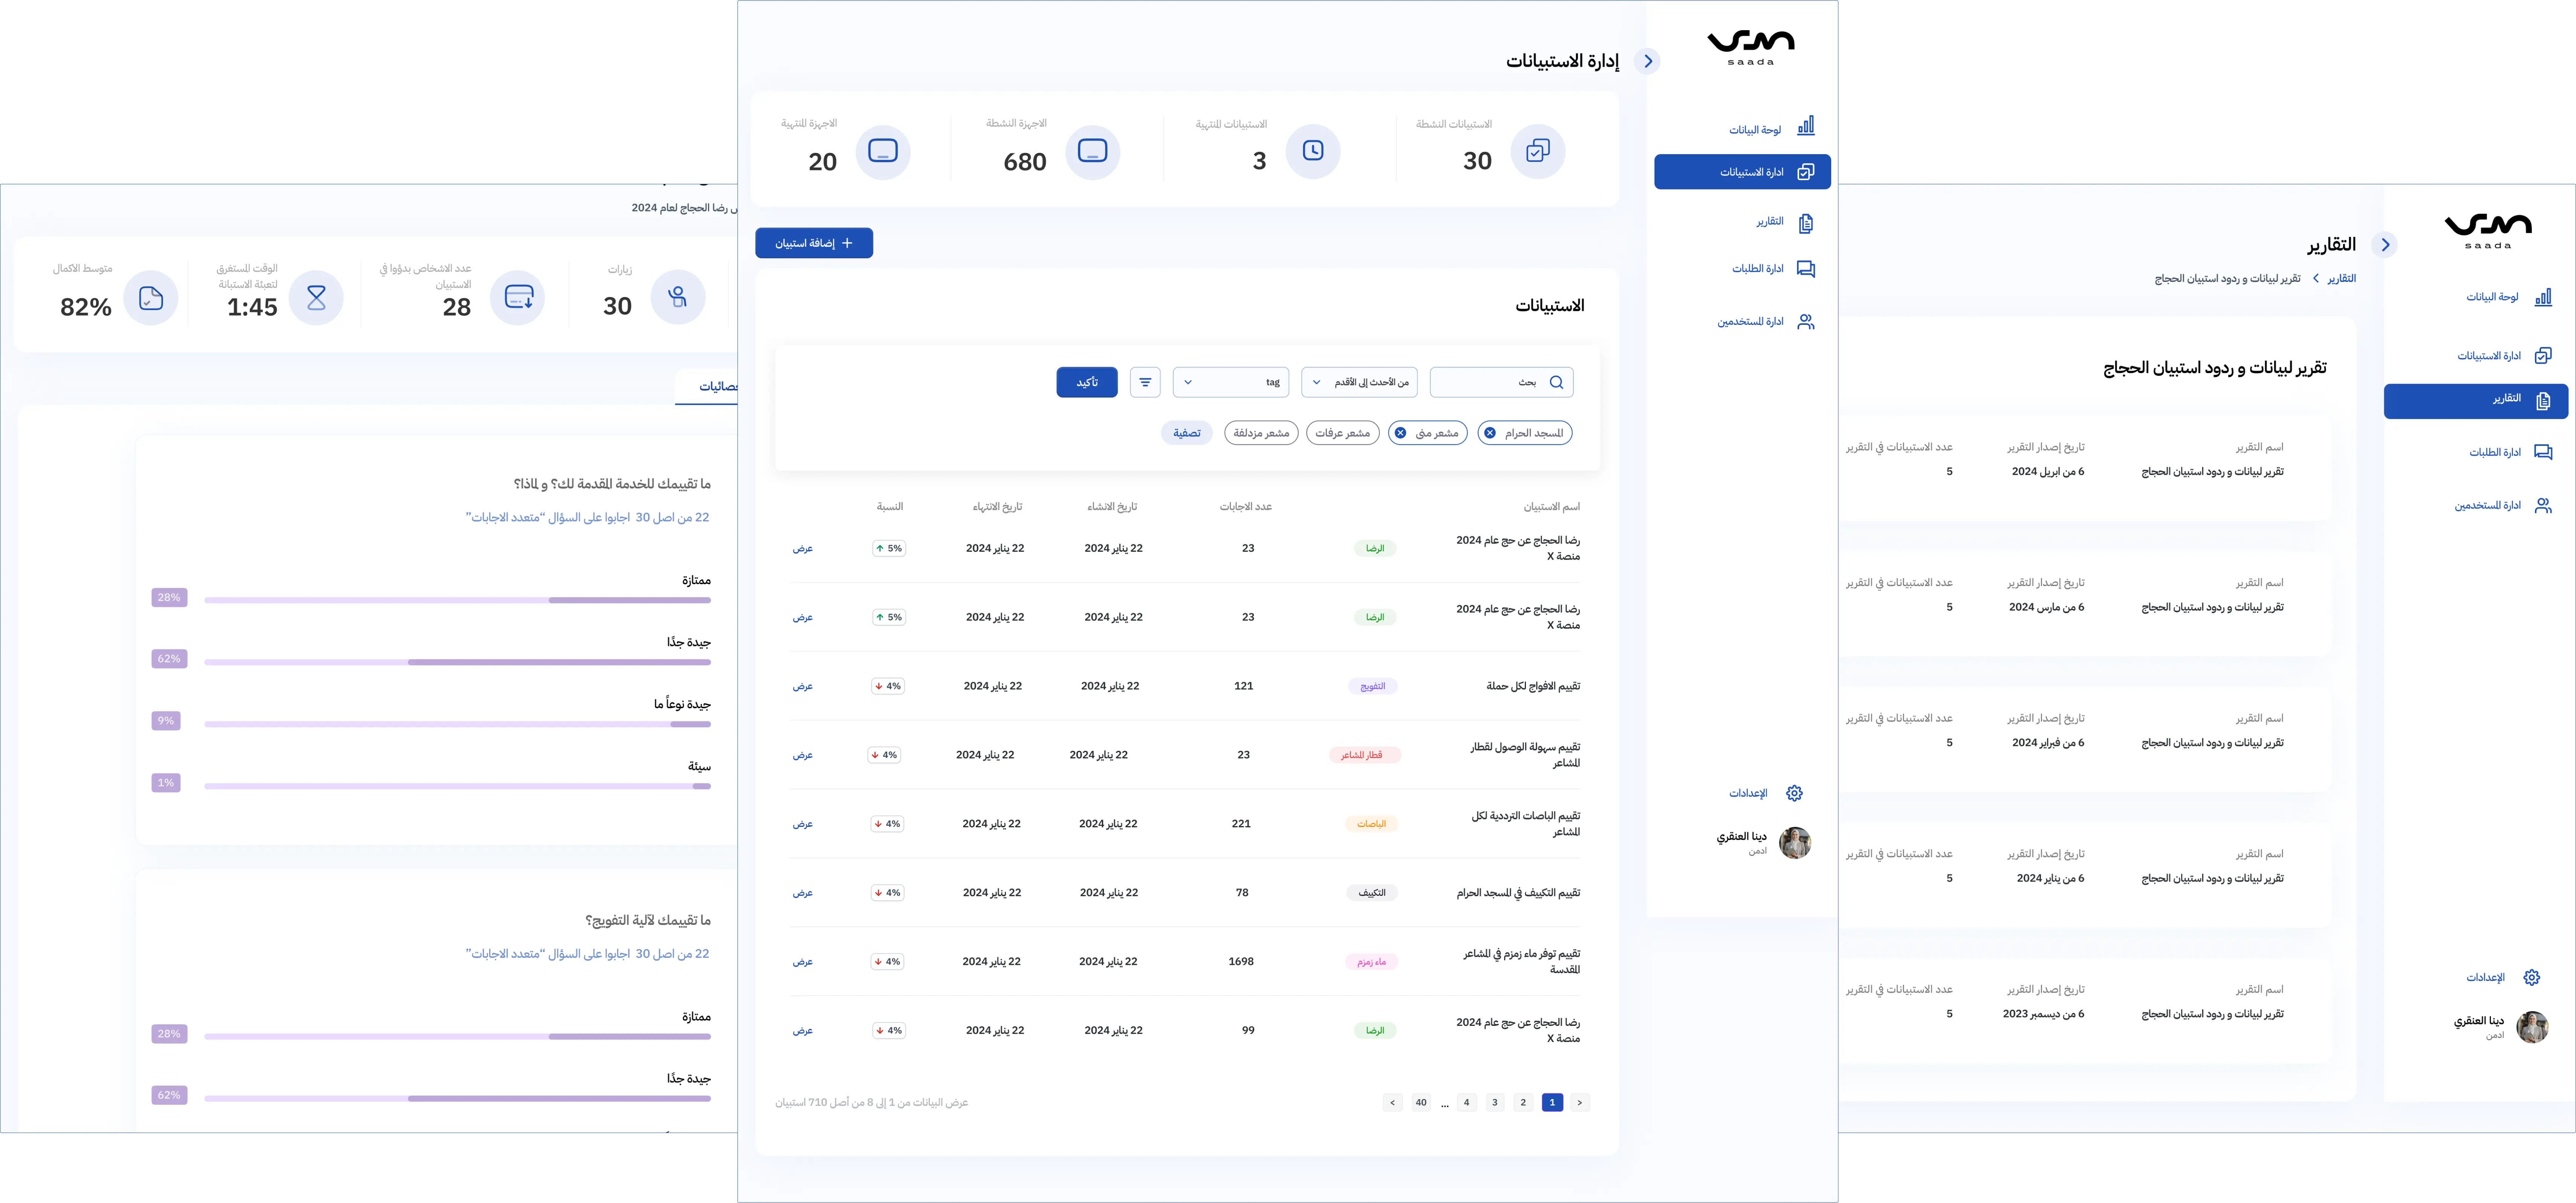Remove the مشعر منى filter chip
The image size is (2576, 1203).
tap(1400, 433)
